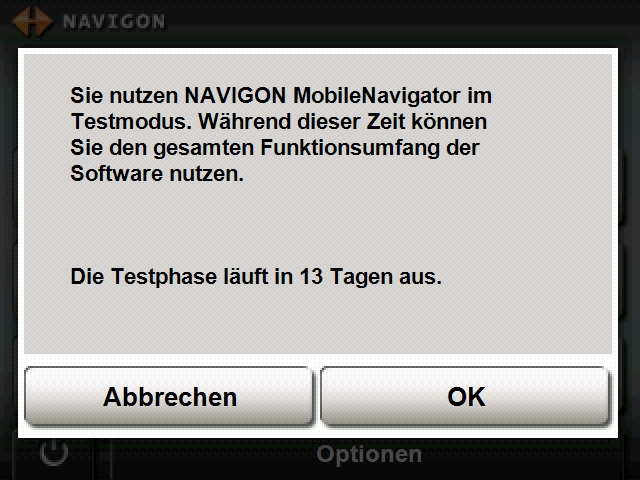Click the '13' day count in the trial notice
Viewport: 640px width, 480px height.
click(x=311, y=277)
